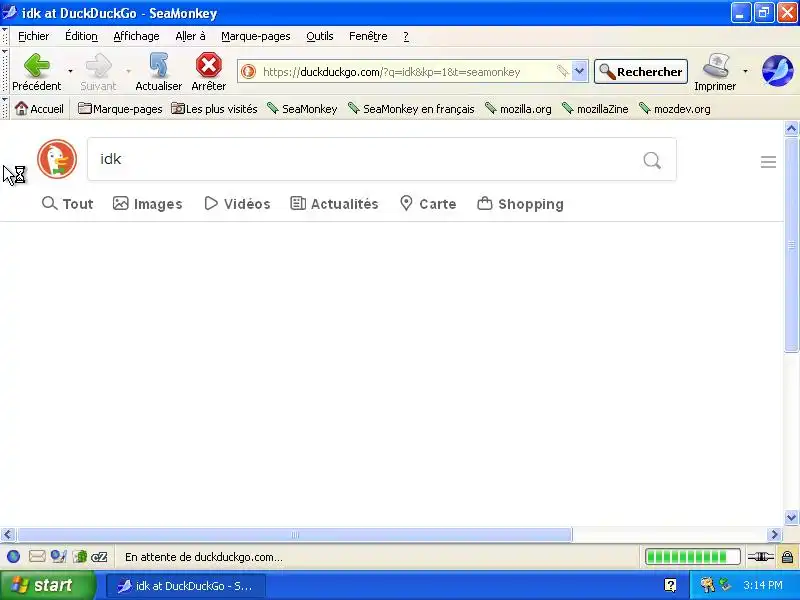The height and width of the screenshot is (600, 800).
Task: Switch to the Actualités tab
Action: (x=334, y=204)
